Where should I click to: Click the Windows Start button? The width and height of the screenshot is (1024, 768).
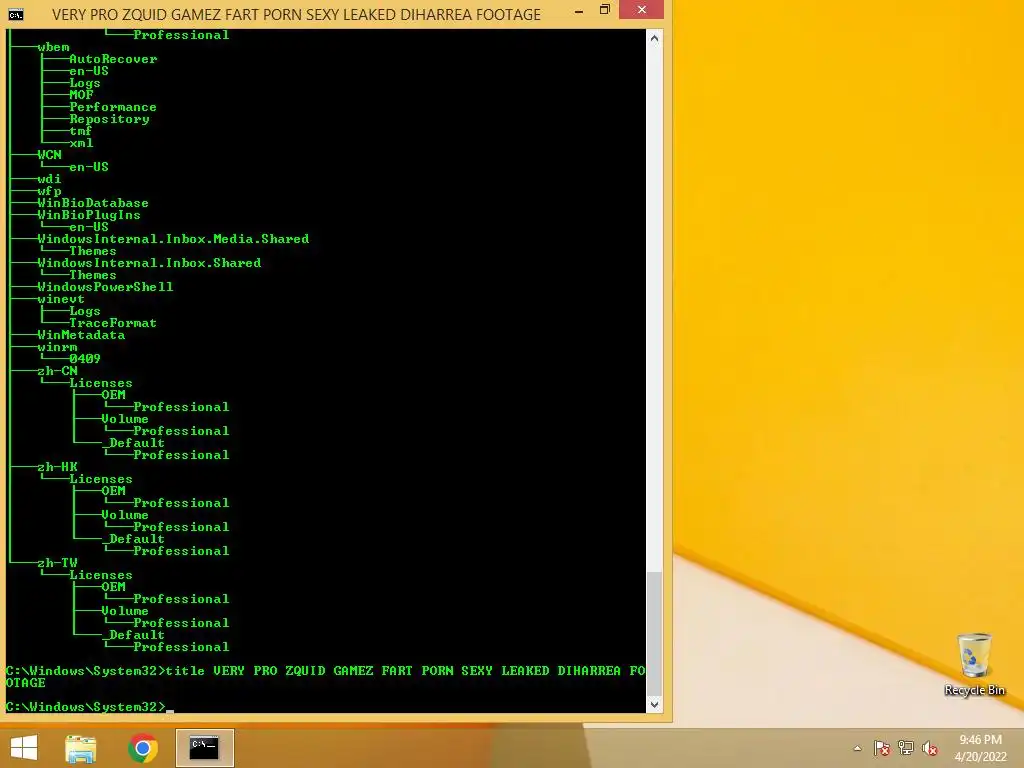[24, 748]
